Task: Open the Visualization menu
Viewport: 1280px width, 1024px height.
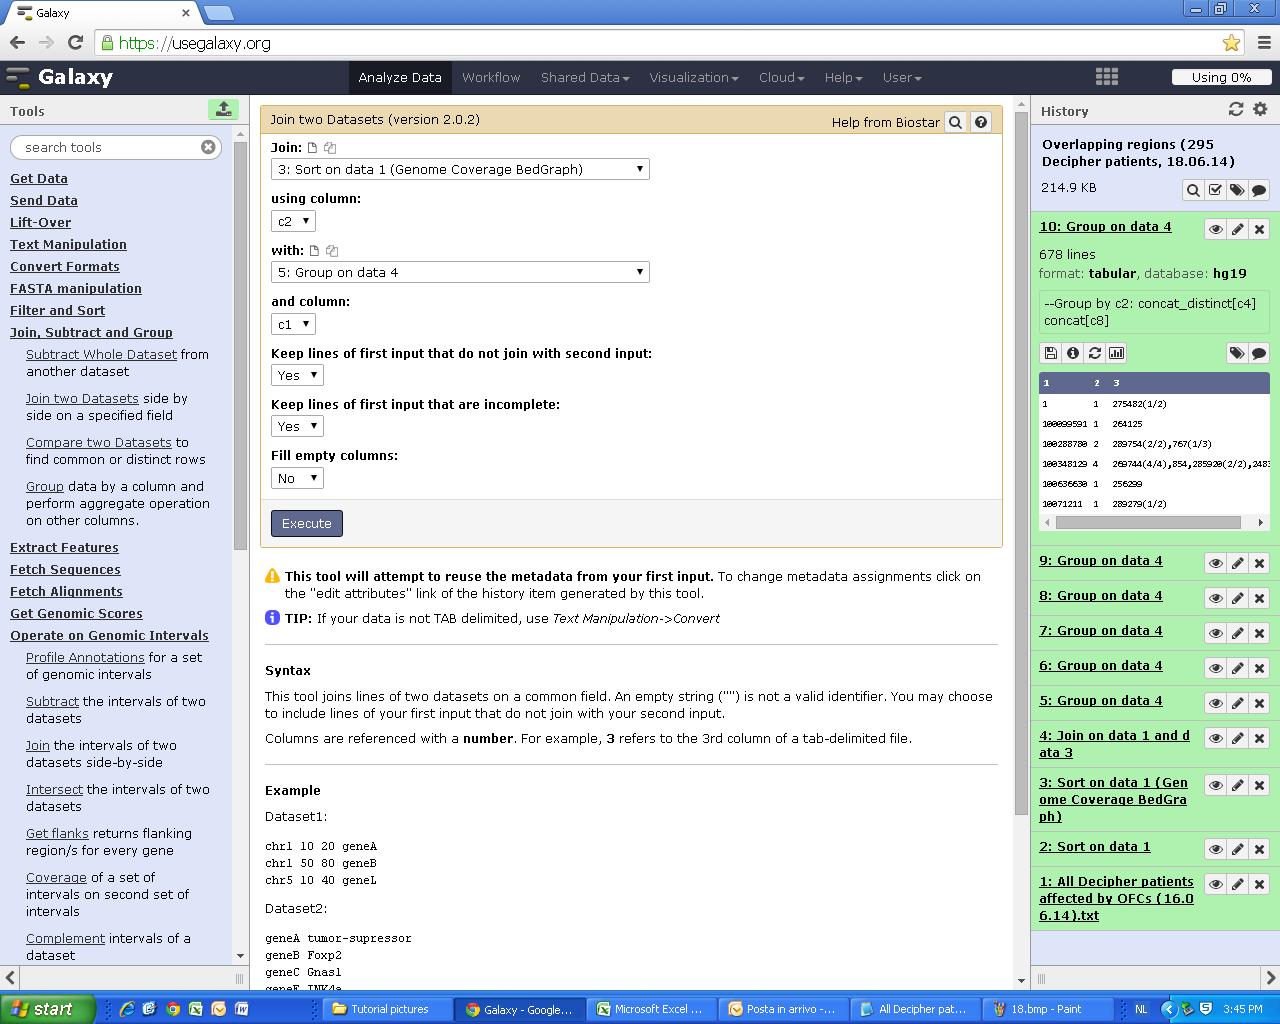Action: click(x=693, y=77)
